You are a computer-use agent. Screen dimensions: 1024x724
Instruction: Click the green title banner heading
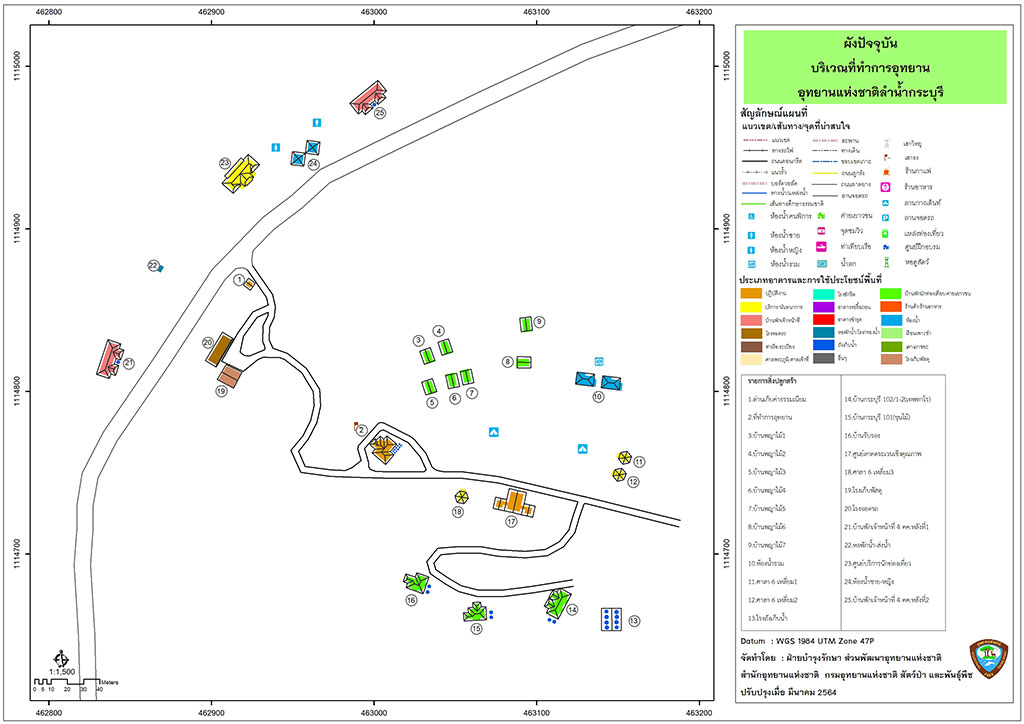875,67
